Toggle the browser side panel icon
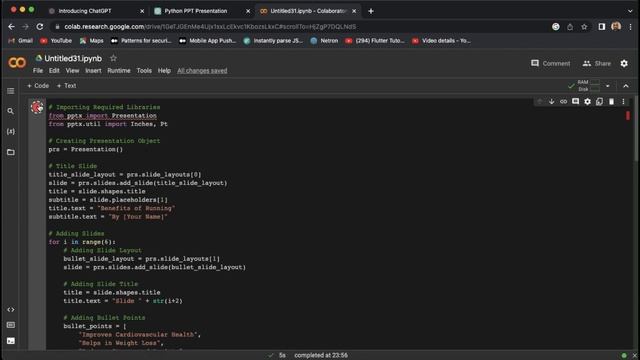The height and width of the screenshot is (360, 640). click(x=602, y=27)
